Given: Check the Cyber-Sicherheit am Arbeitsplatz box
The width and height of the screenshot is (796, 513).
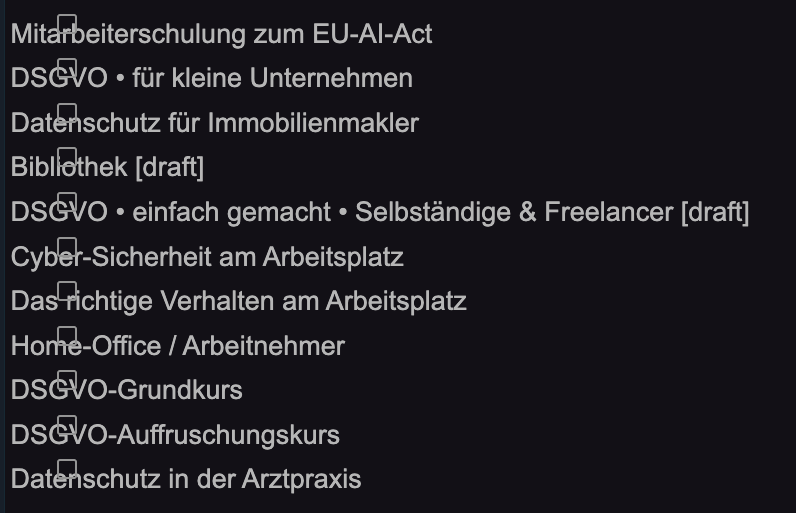Looking at the screenshot, I should (67, 247).
